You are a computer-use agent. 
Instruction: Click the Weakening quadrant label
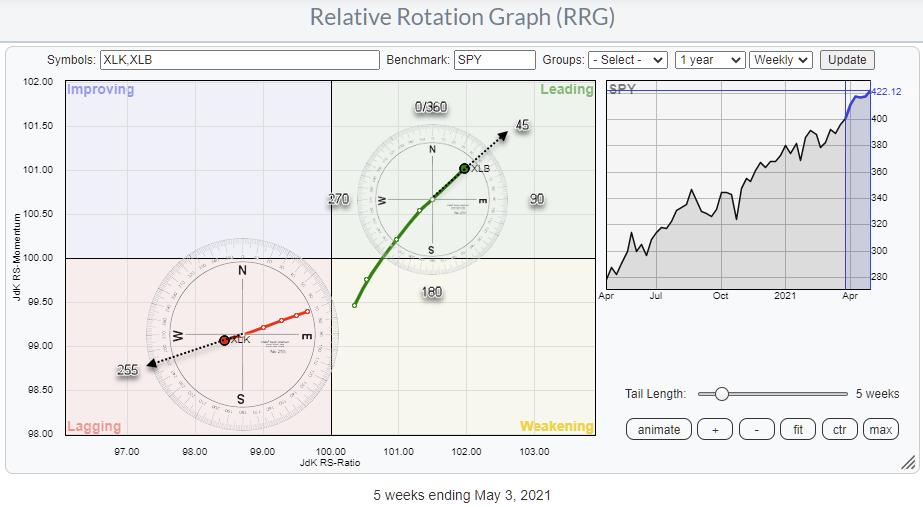556,426
